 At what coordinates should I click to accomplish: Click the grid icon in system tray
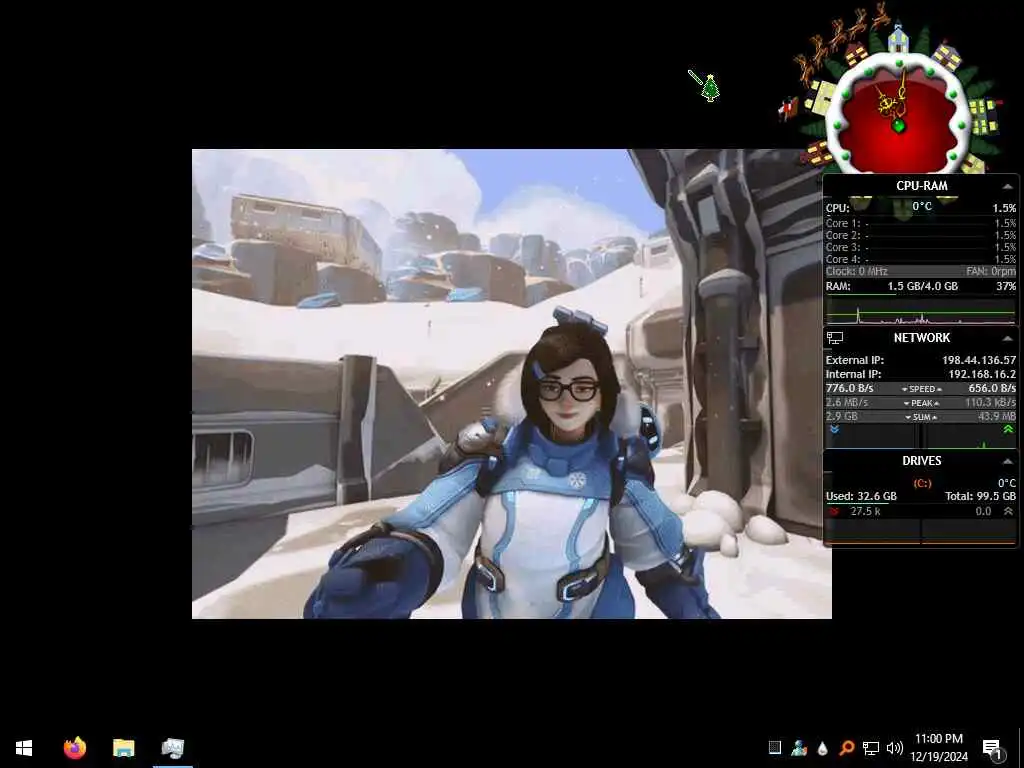pyautogui.click(x=775, y=747)
